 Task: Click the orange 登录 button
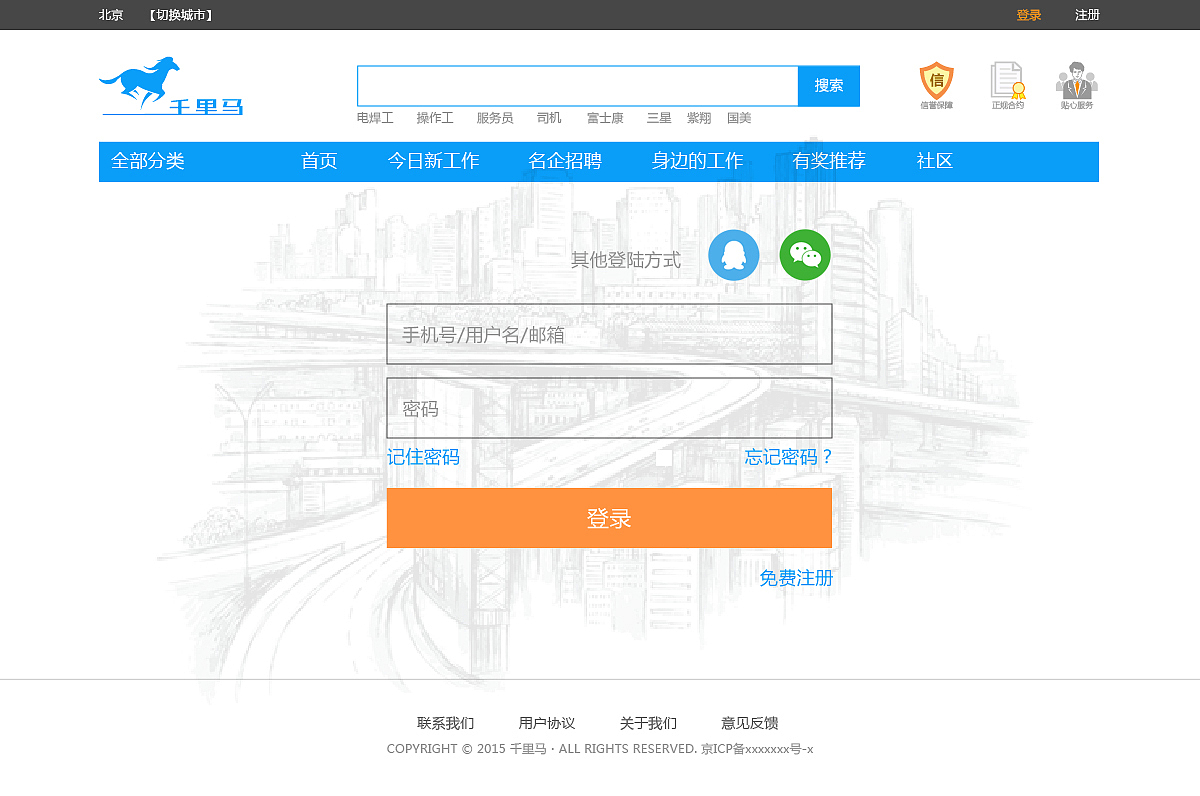click(609, 518)
